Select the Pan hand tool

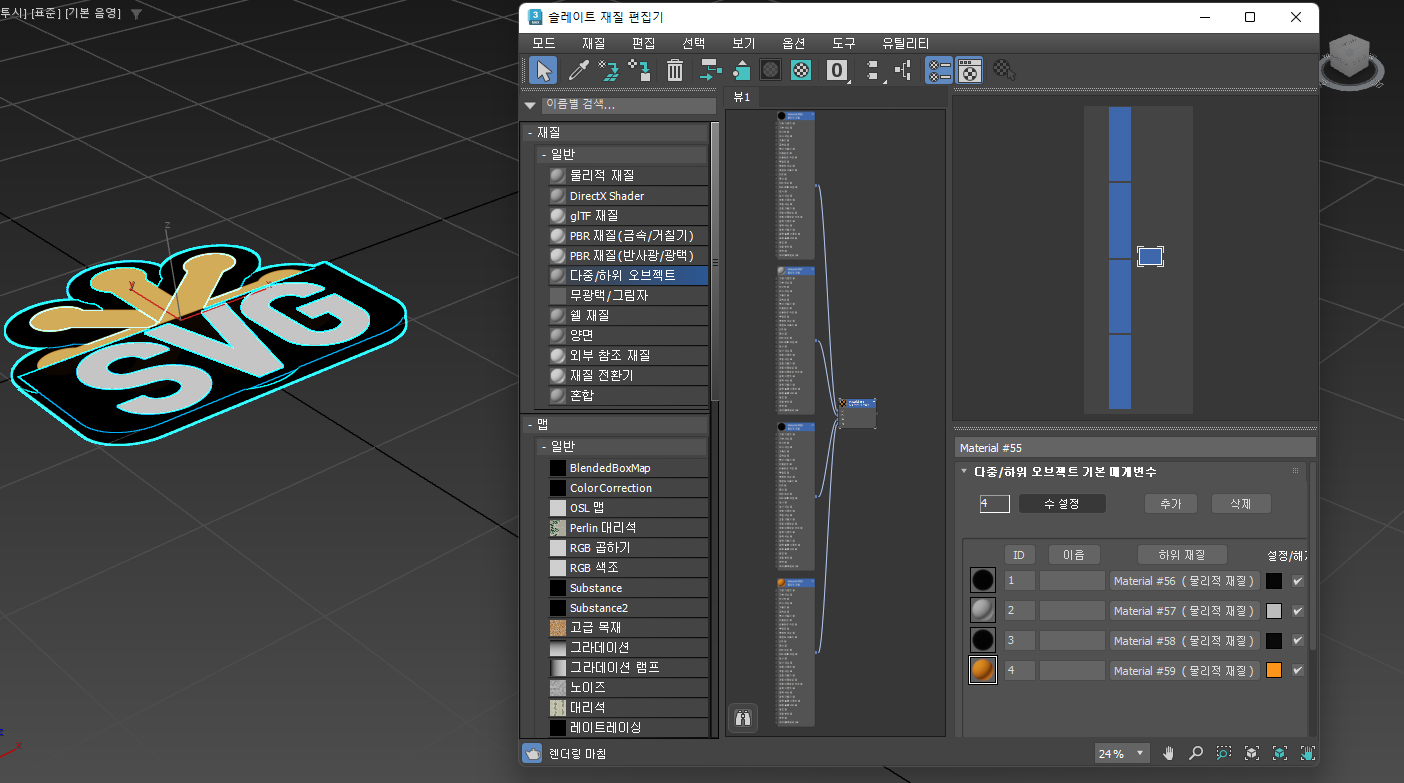point(1168,753)
